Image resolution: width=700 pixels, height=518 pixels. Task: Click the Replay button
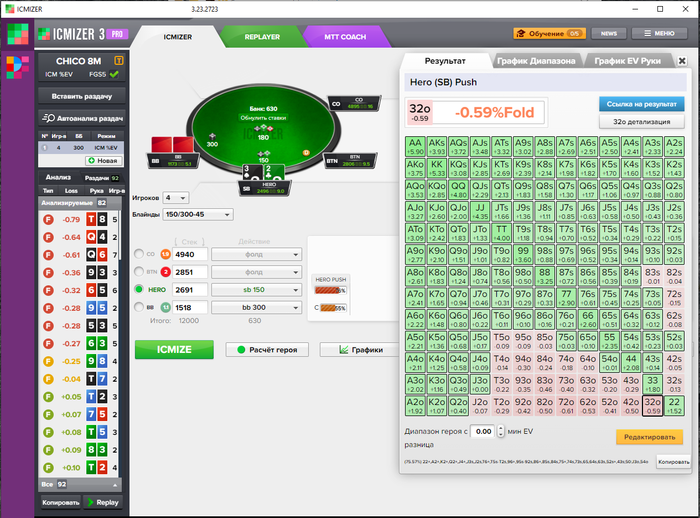tap(103, 502)
